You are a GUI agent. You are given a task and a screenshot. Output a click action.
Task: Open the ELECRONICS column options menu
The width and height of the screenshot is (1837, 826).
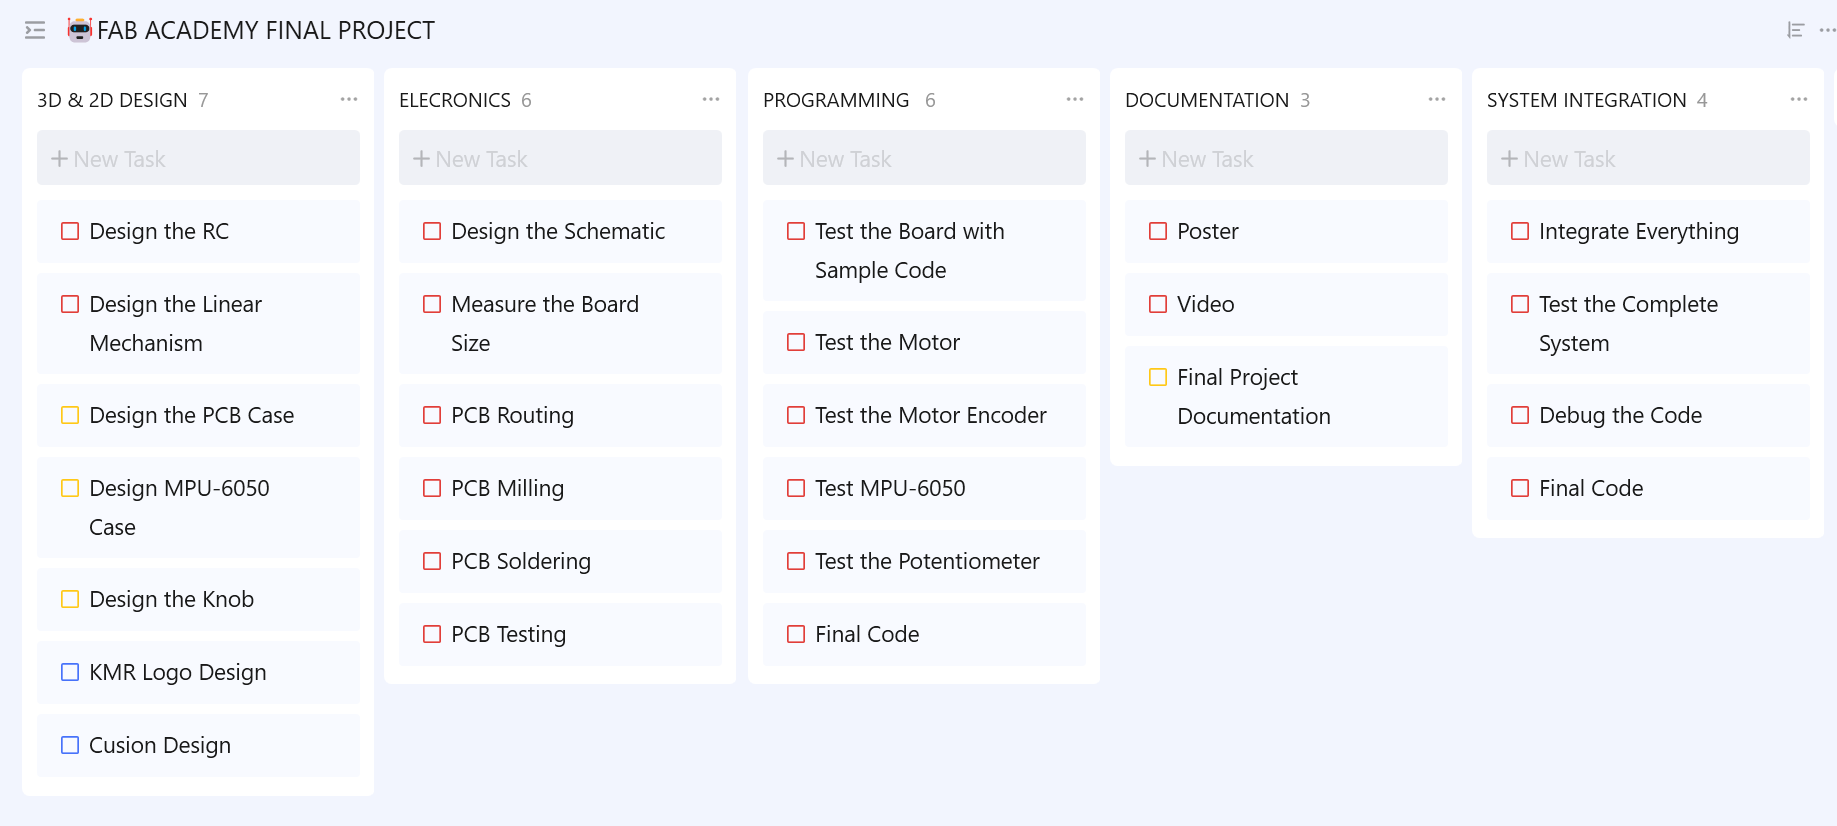(x=710, y=99)
